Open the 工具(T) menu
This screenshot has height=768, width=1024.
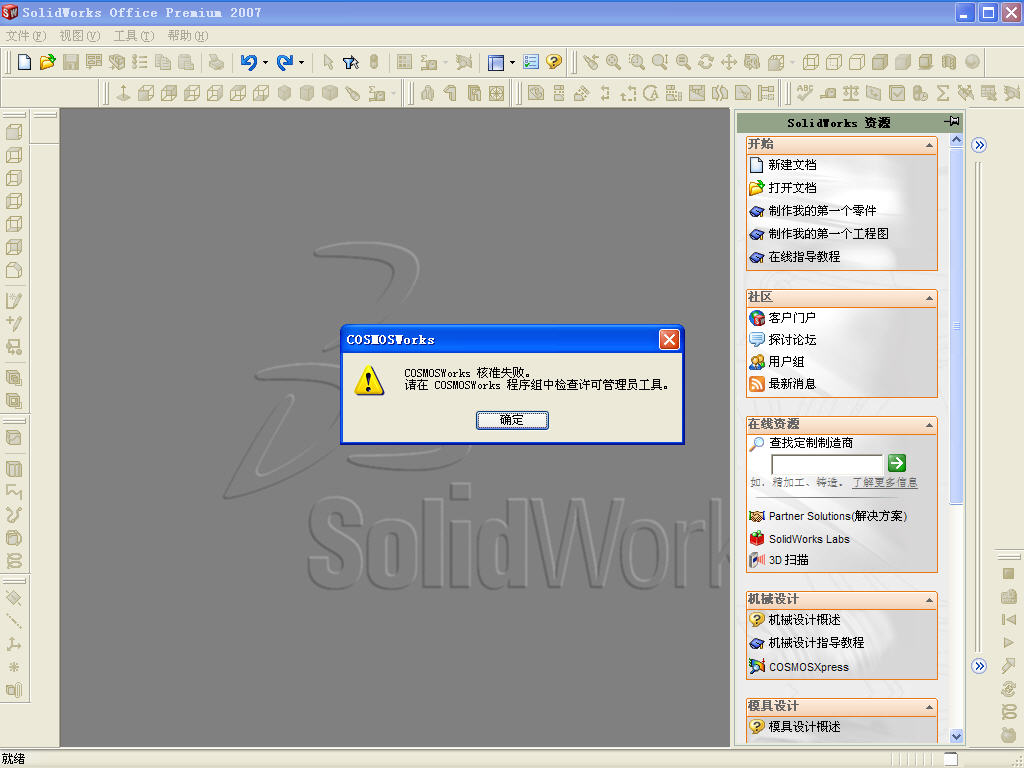[x=134, y=36]
